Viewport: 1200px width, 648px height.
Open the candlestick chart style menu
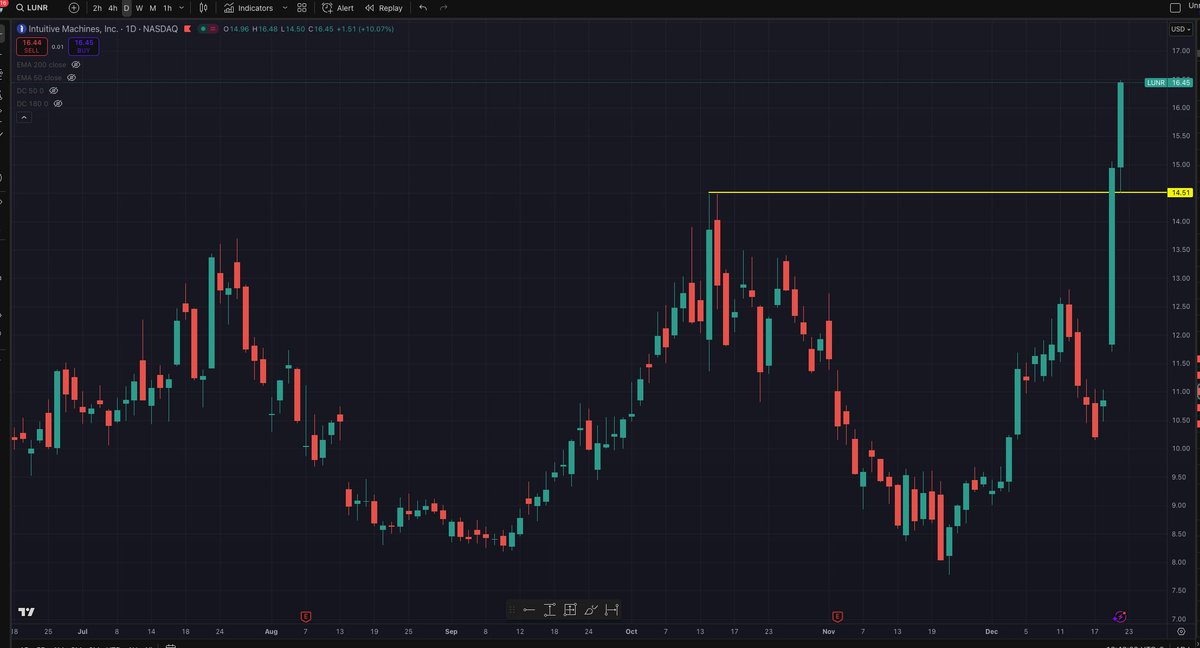click(x=203, y=8)
